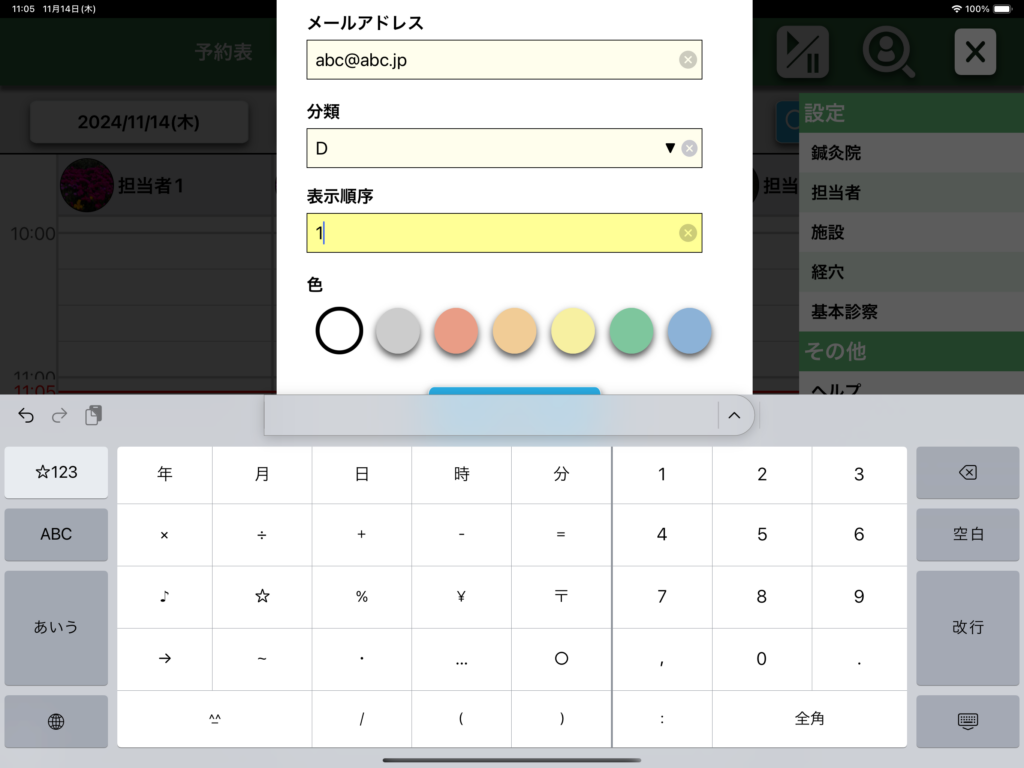
Task: Hide the on-screen keyboard
Action: pyautogui.click(x=966, y=721)
